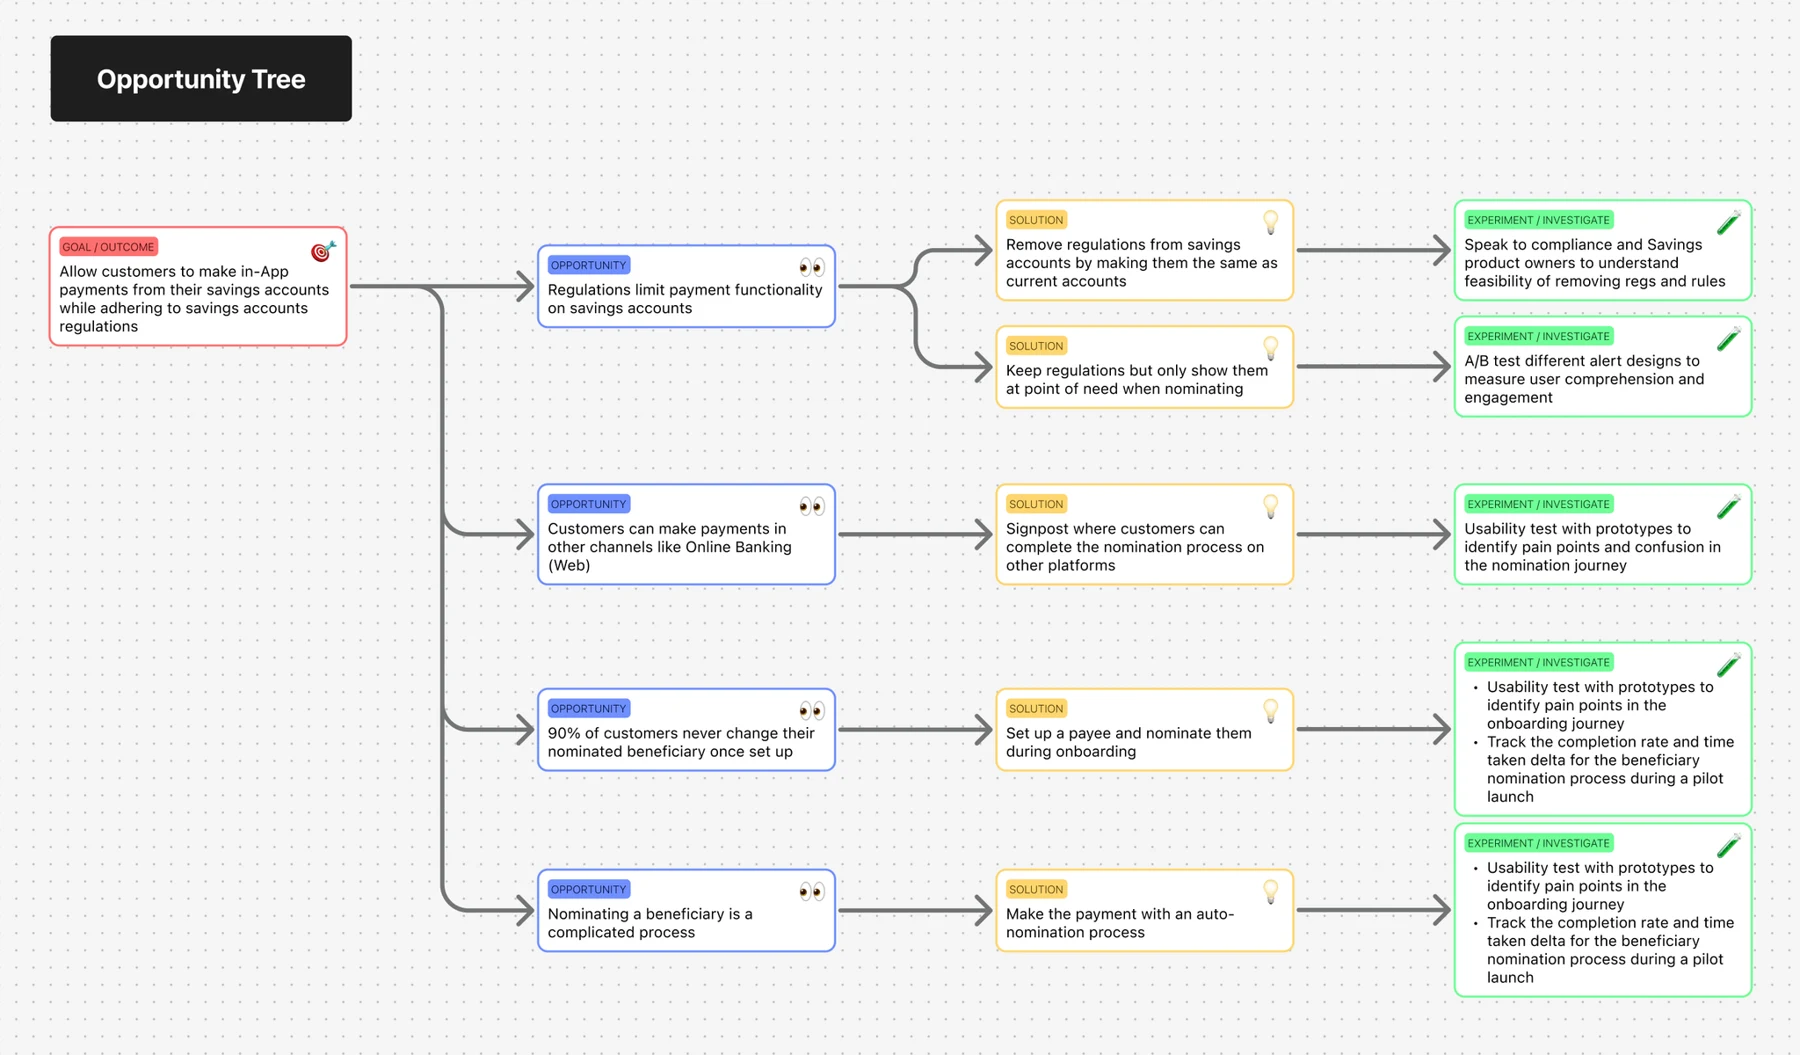Select text identify pain points in nomination journey
Image resolution: width=1800 pixels, height=1055 pixels.
tap(1593, 547)
